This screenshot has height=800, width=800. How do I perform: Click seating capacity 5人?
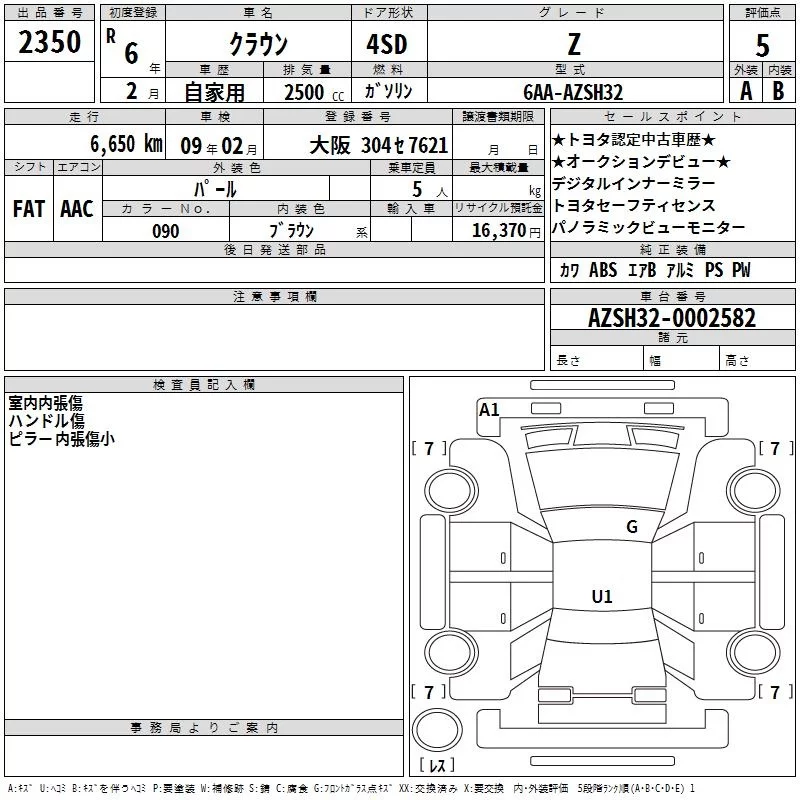[x=430, y=190]
